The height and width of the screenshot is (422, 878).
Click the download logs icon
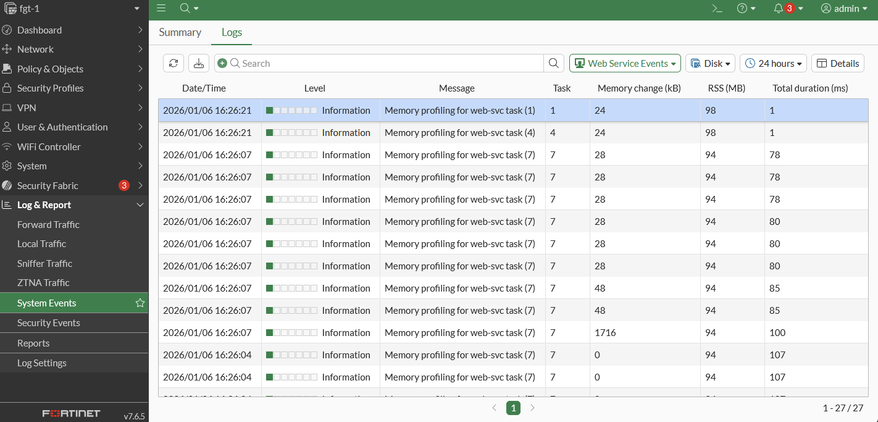pyautogui.click(x=199, y=63)
